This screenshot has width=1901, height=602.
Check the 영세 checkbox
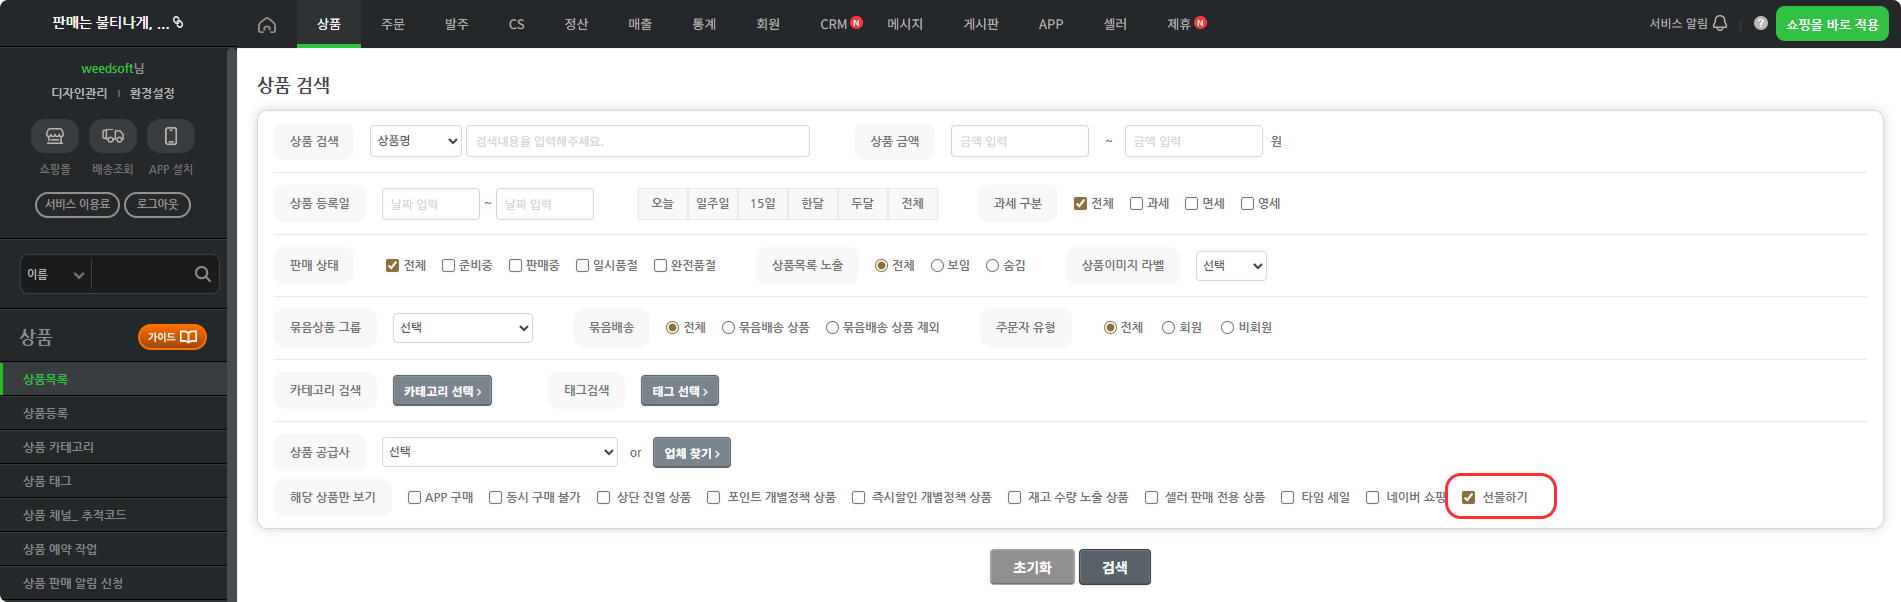pos(1248,204)
